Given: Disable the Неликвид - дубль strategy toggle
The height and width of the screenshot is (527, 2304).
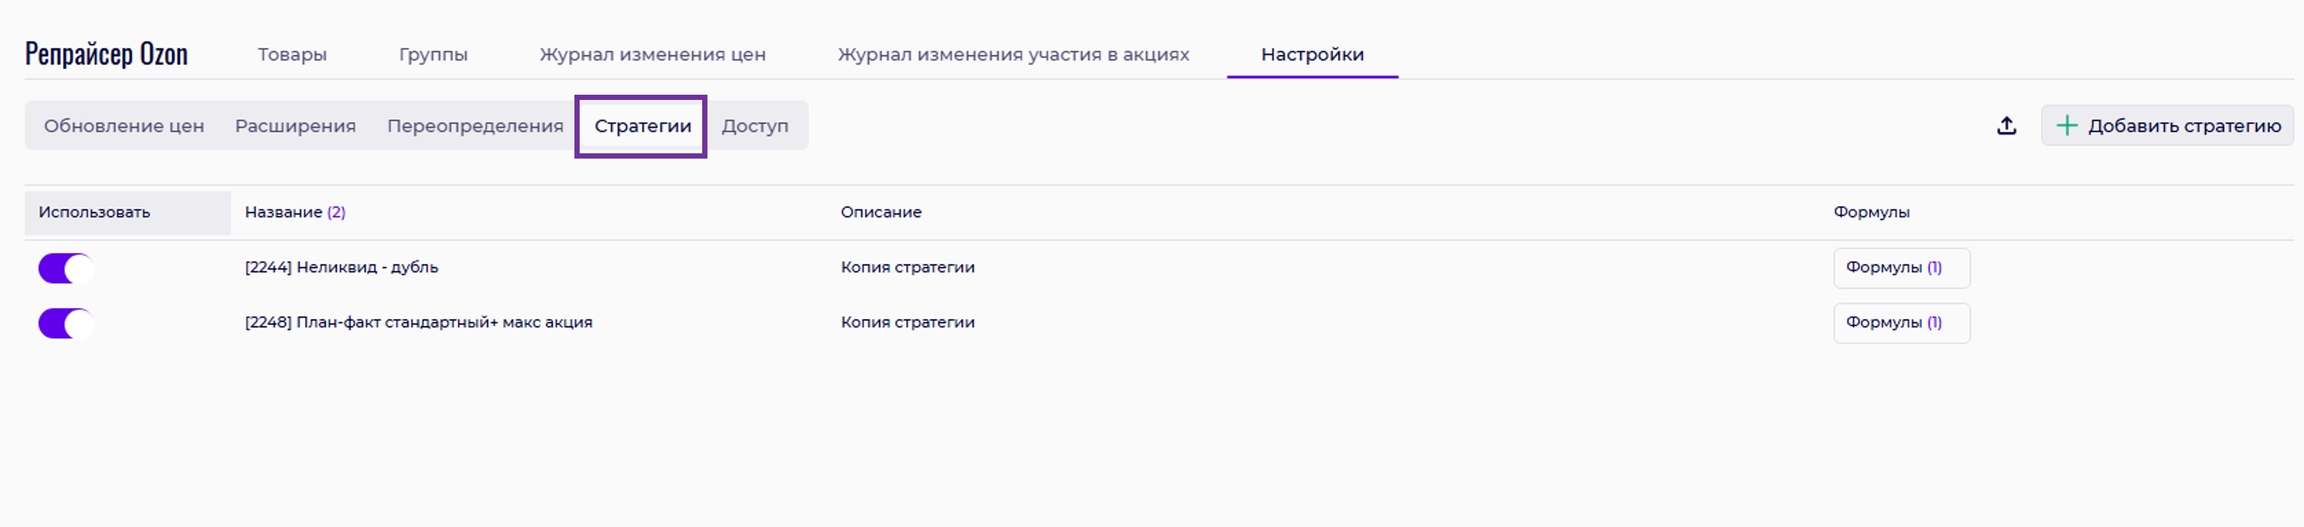Looking at the screenshot, I should pyautogui.click(x=65, y=268).
